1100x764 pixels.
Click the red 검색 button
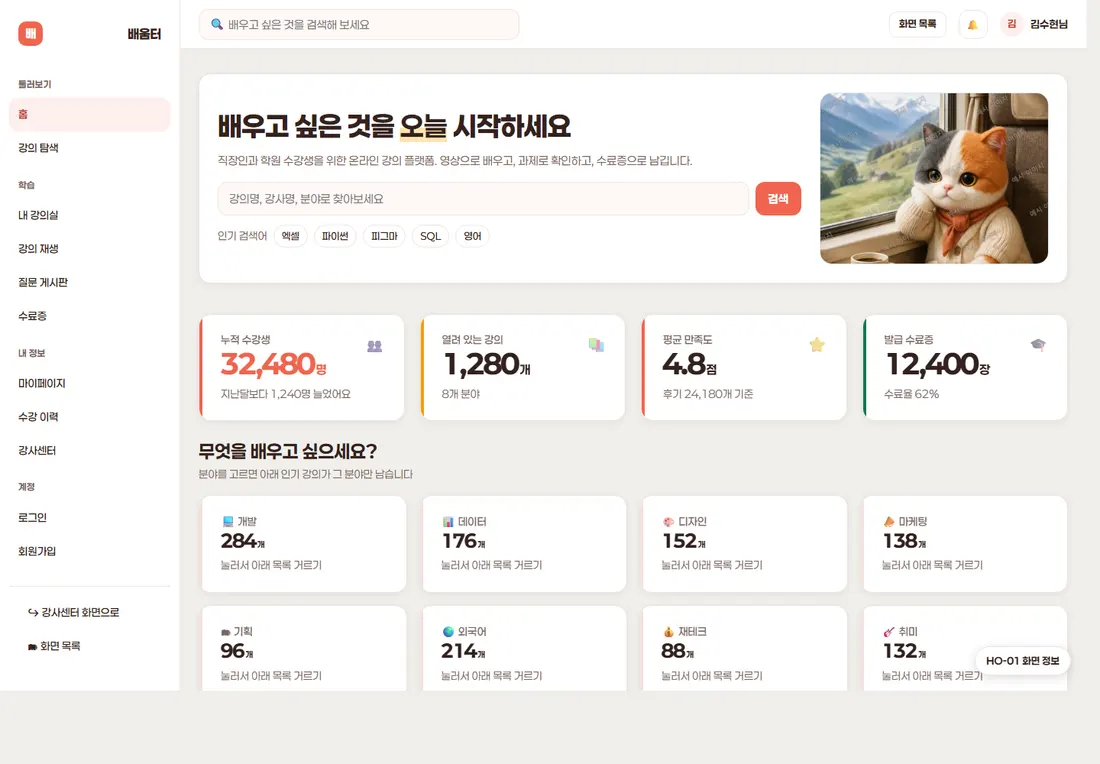(778, 199)
